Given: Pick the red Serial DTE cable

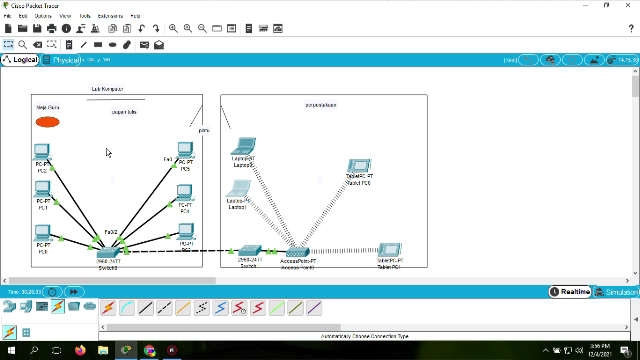Looking at the screenshot, I should [258, 308].
